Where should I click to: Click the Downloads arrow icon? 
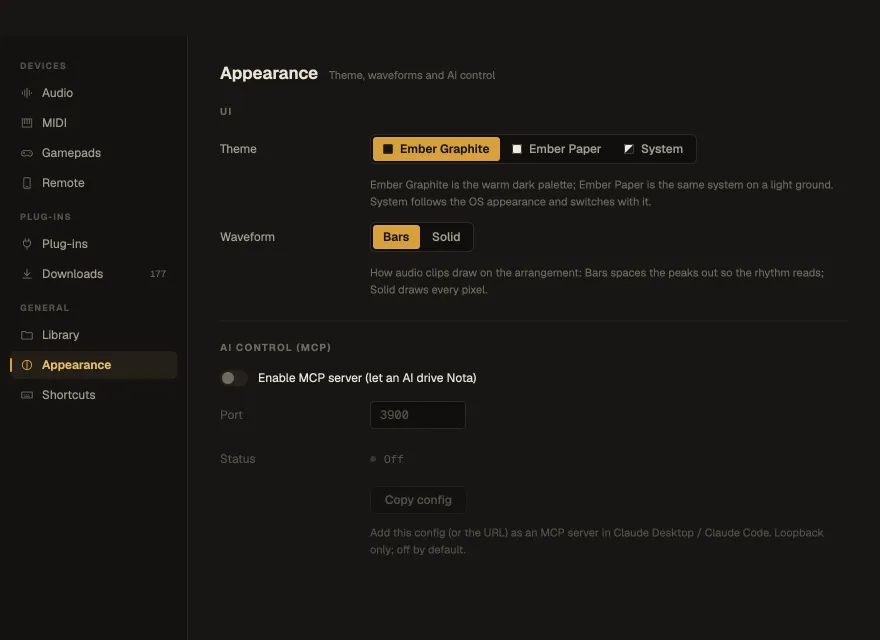pyautogui.click(x=26, y=274)
